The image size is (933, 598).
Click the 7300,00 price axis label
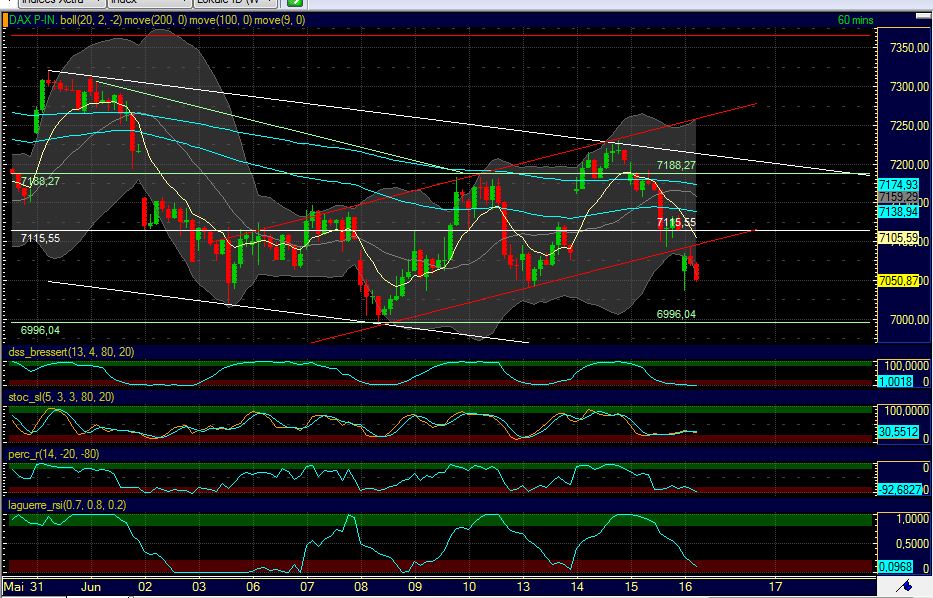[x=909, y=87]
